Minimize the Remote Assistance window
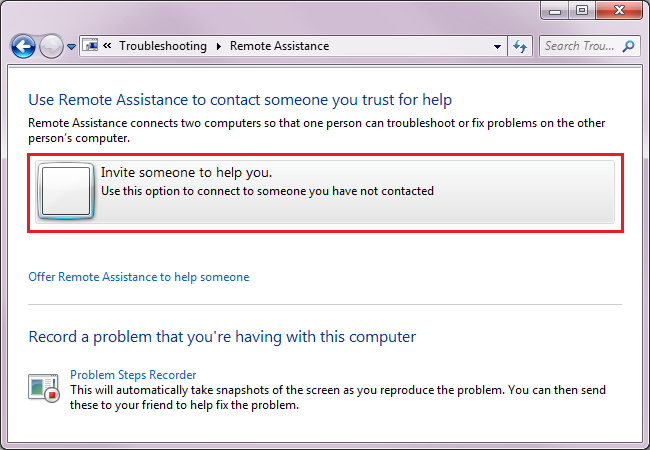This screenshot has width=650, height=450. (555, 11)
